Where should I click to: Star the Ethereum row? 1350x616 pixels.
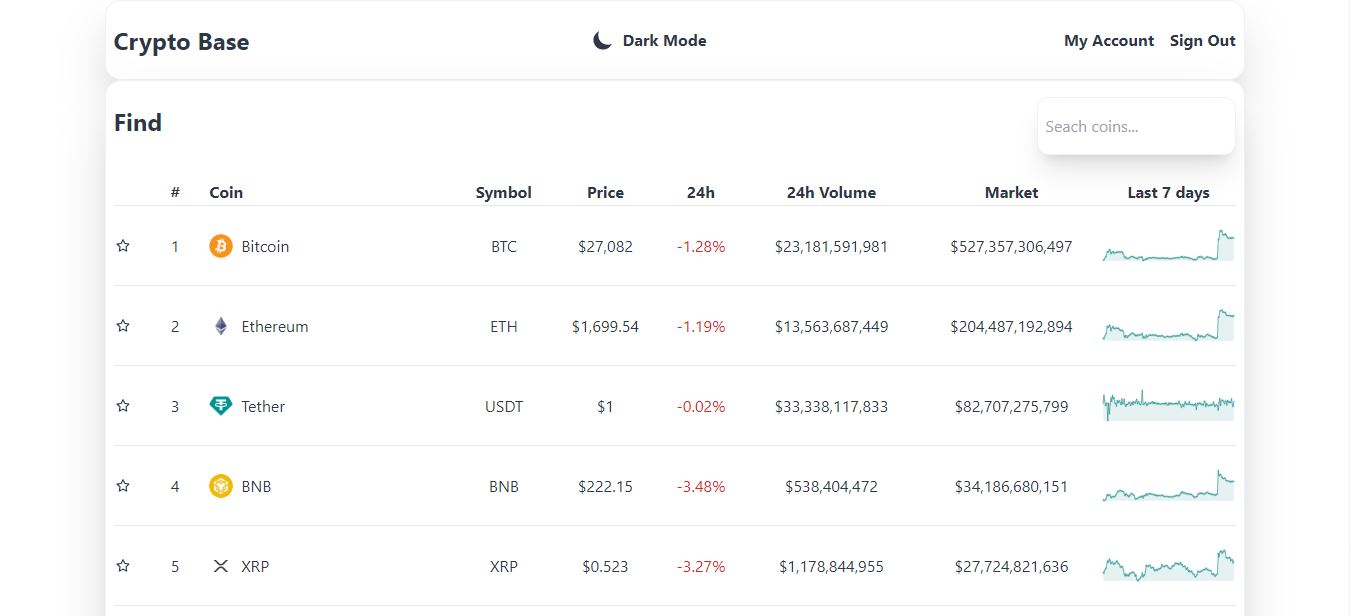[123, 326]
